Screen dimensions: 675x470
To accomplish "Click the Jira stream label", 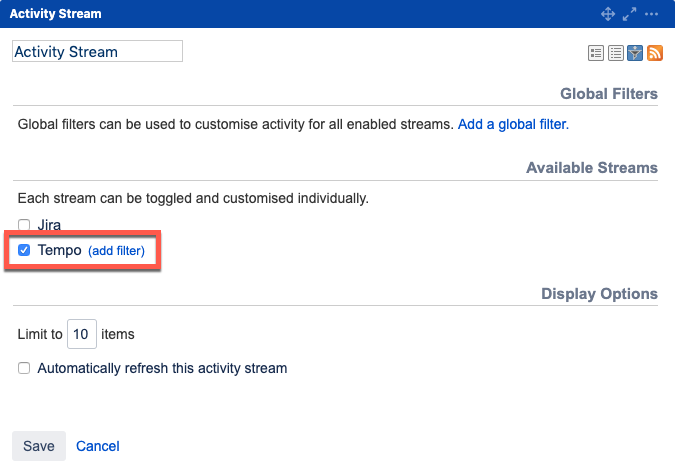I will click(50, 226).
